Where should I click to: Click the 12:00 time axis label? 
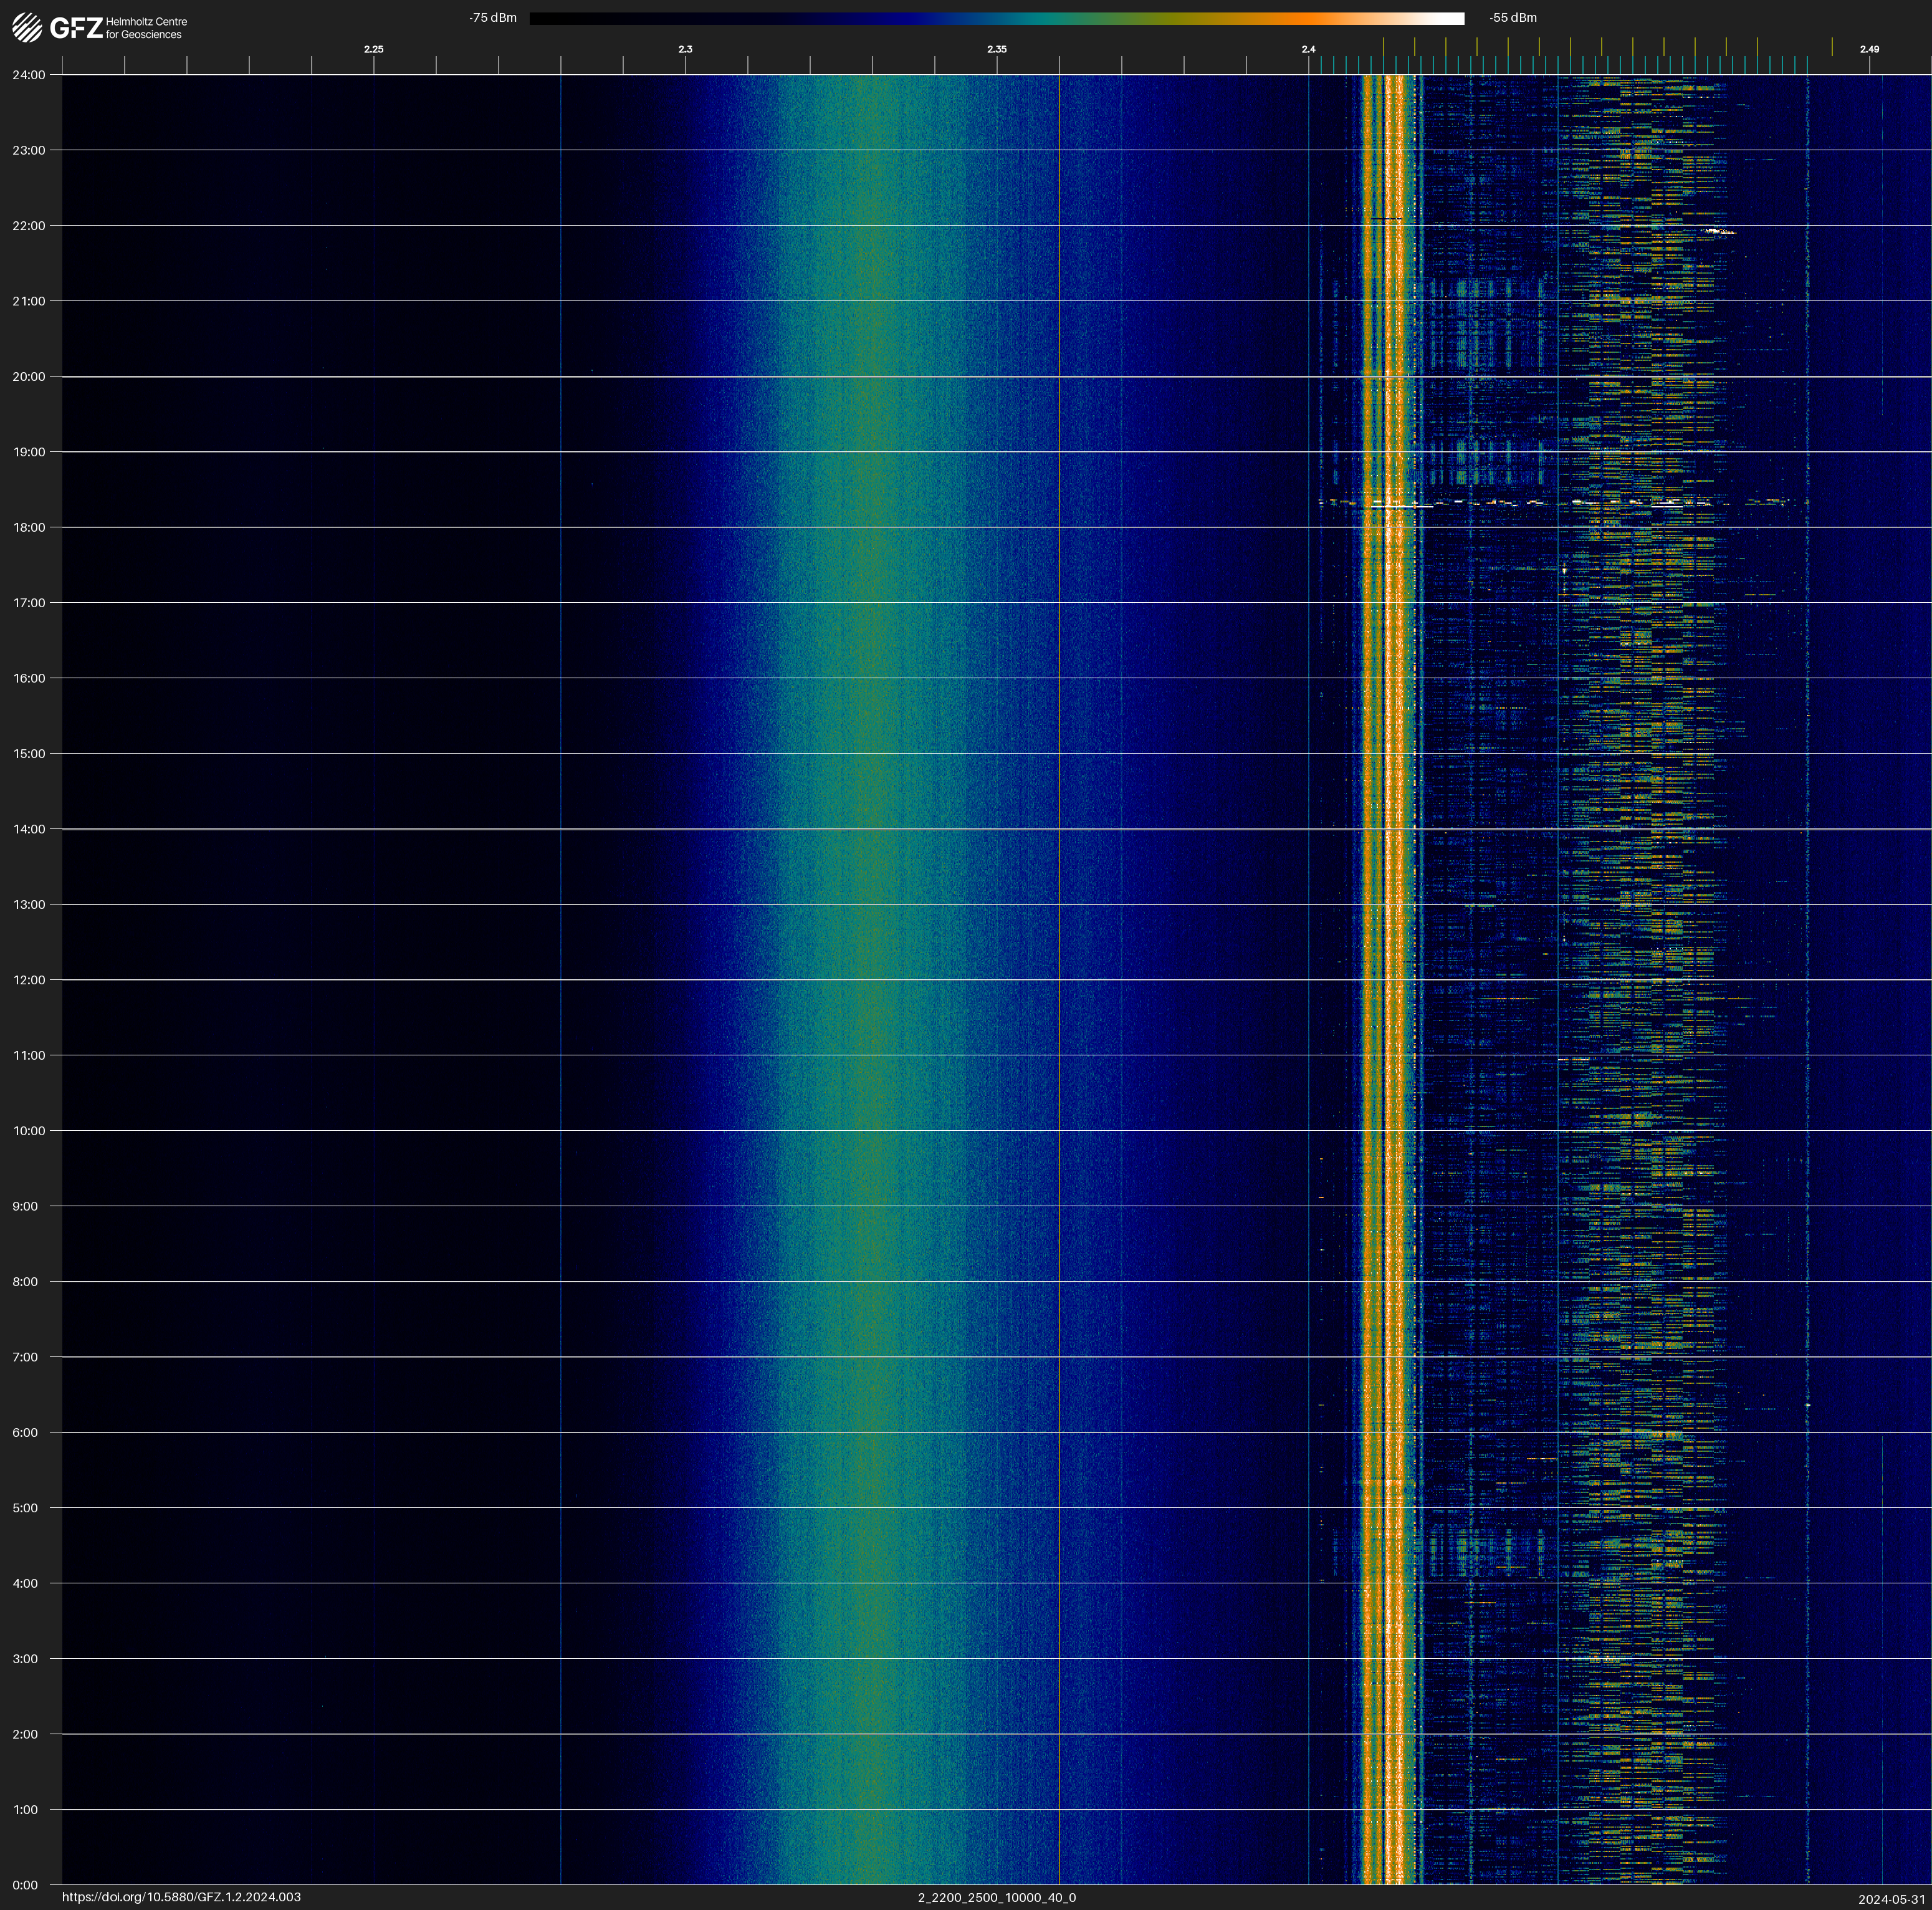coord(29,980)
